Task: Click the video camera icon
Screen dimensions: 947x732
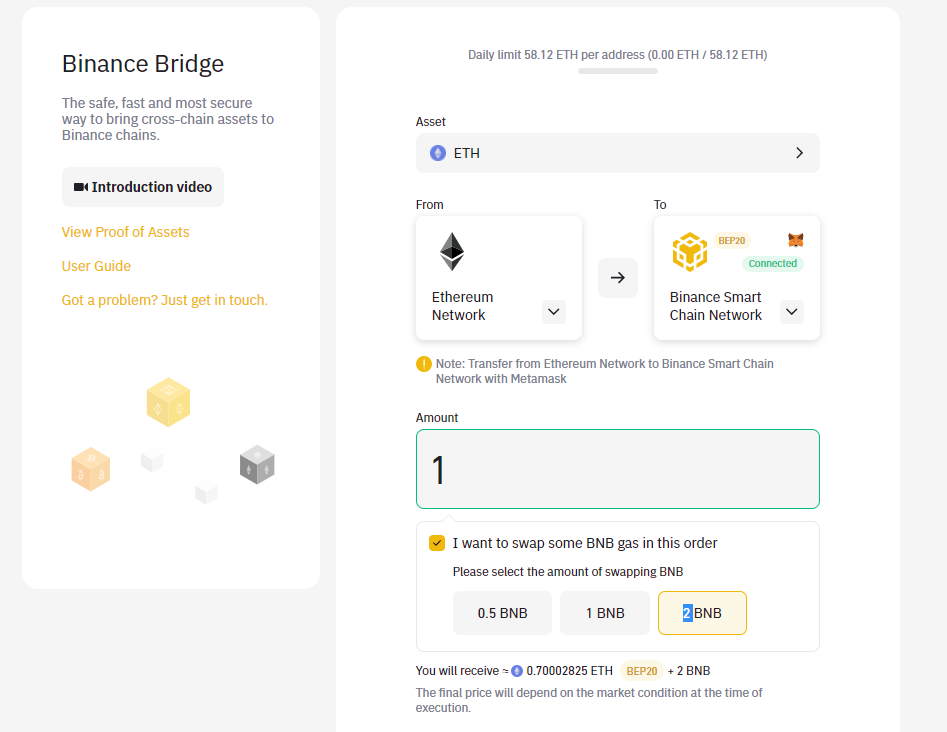Action: [81, 187]
